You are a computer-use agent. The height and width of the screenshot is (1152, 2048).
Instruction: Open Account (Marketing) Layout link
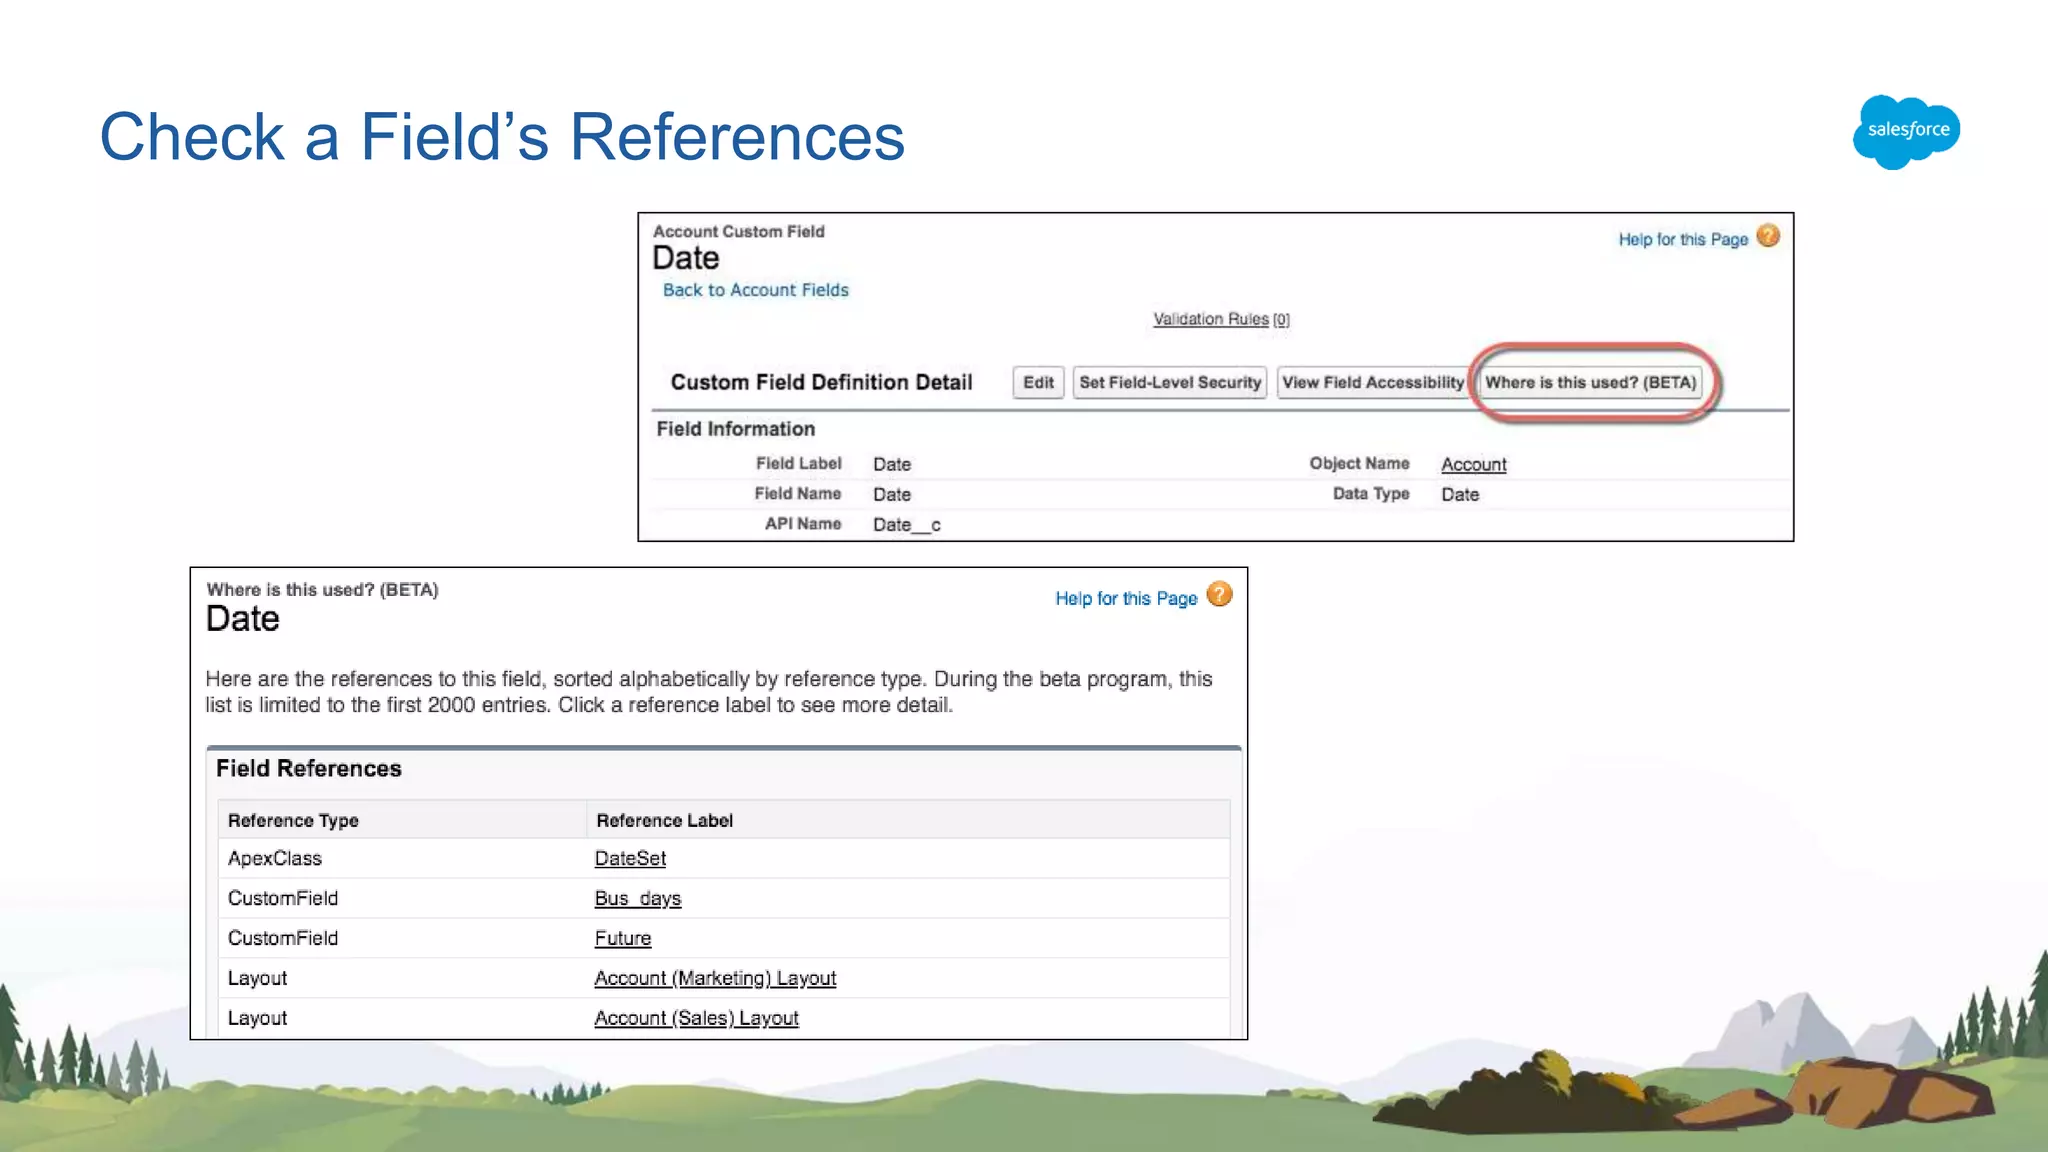coord(715,978)
